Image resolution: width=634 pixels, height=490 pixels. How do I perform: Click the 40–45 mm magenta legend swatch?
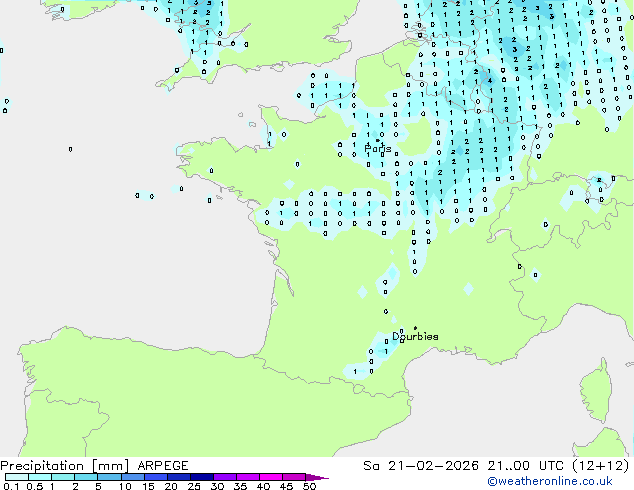271,477
